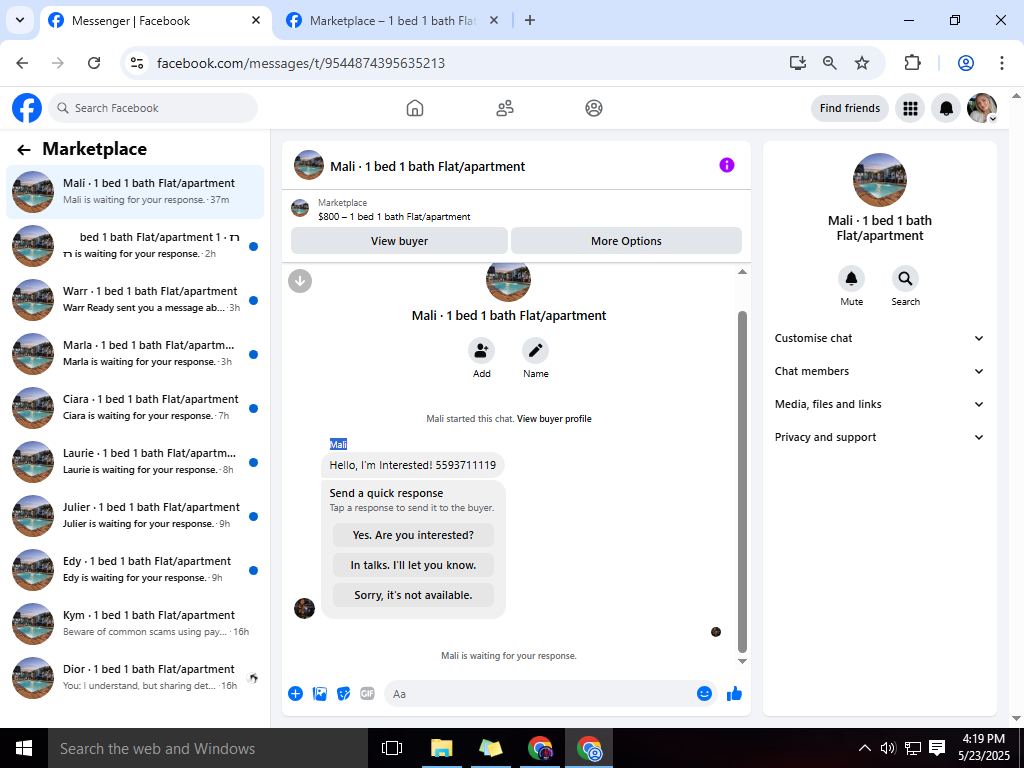Open the Facebook menu grid icon
Screen dimensions: 1024x768
910,108
